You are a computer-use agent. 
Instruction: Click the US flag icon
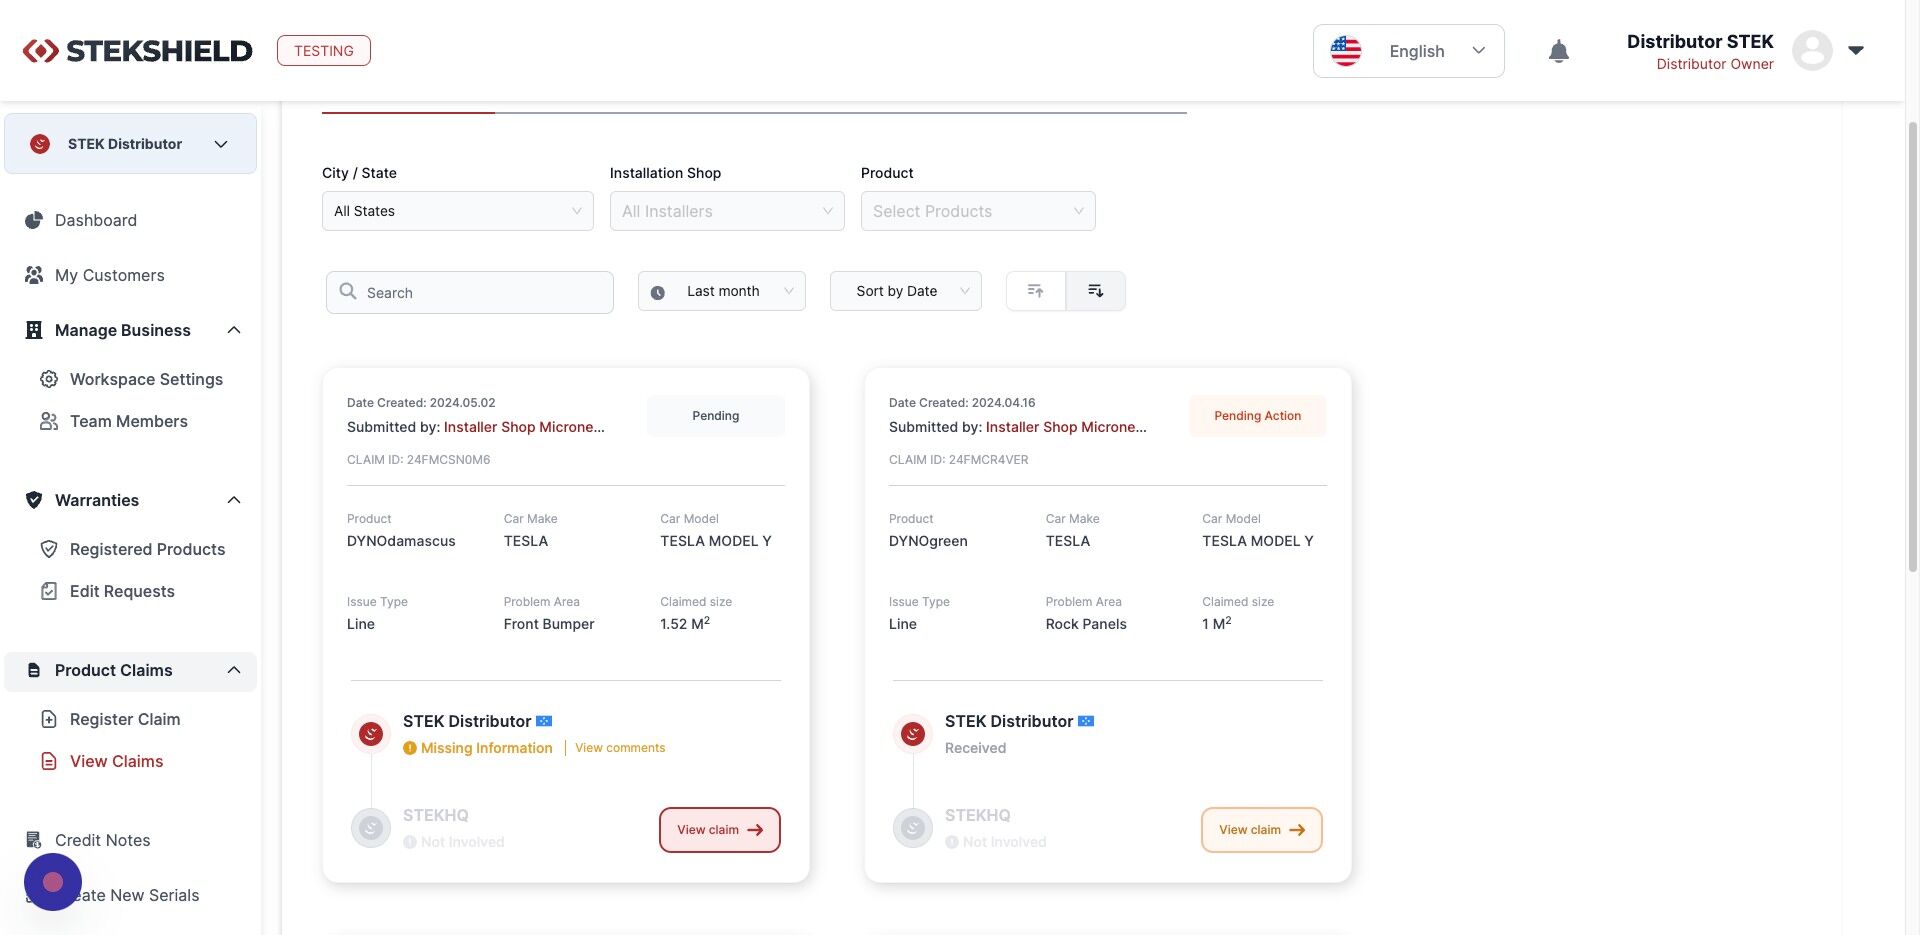(1346, 51)
